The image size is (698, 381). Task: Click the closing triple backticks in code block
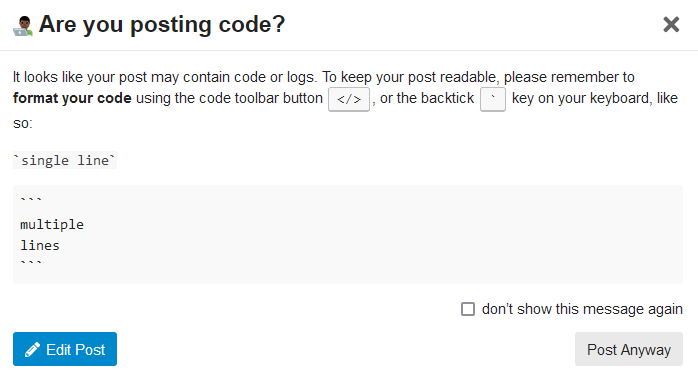pyautogui.click(x=31, y=263)
